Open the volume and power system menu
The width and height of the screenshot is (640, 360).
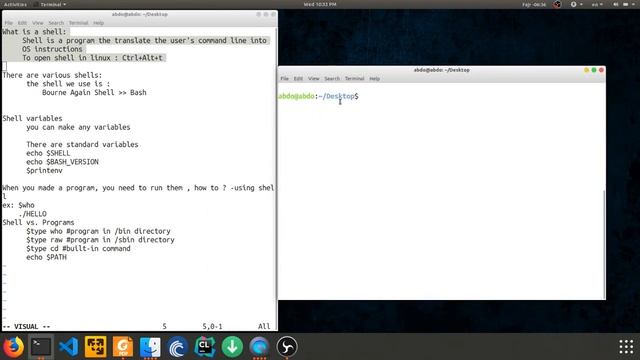[624, 4]
